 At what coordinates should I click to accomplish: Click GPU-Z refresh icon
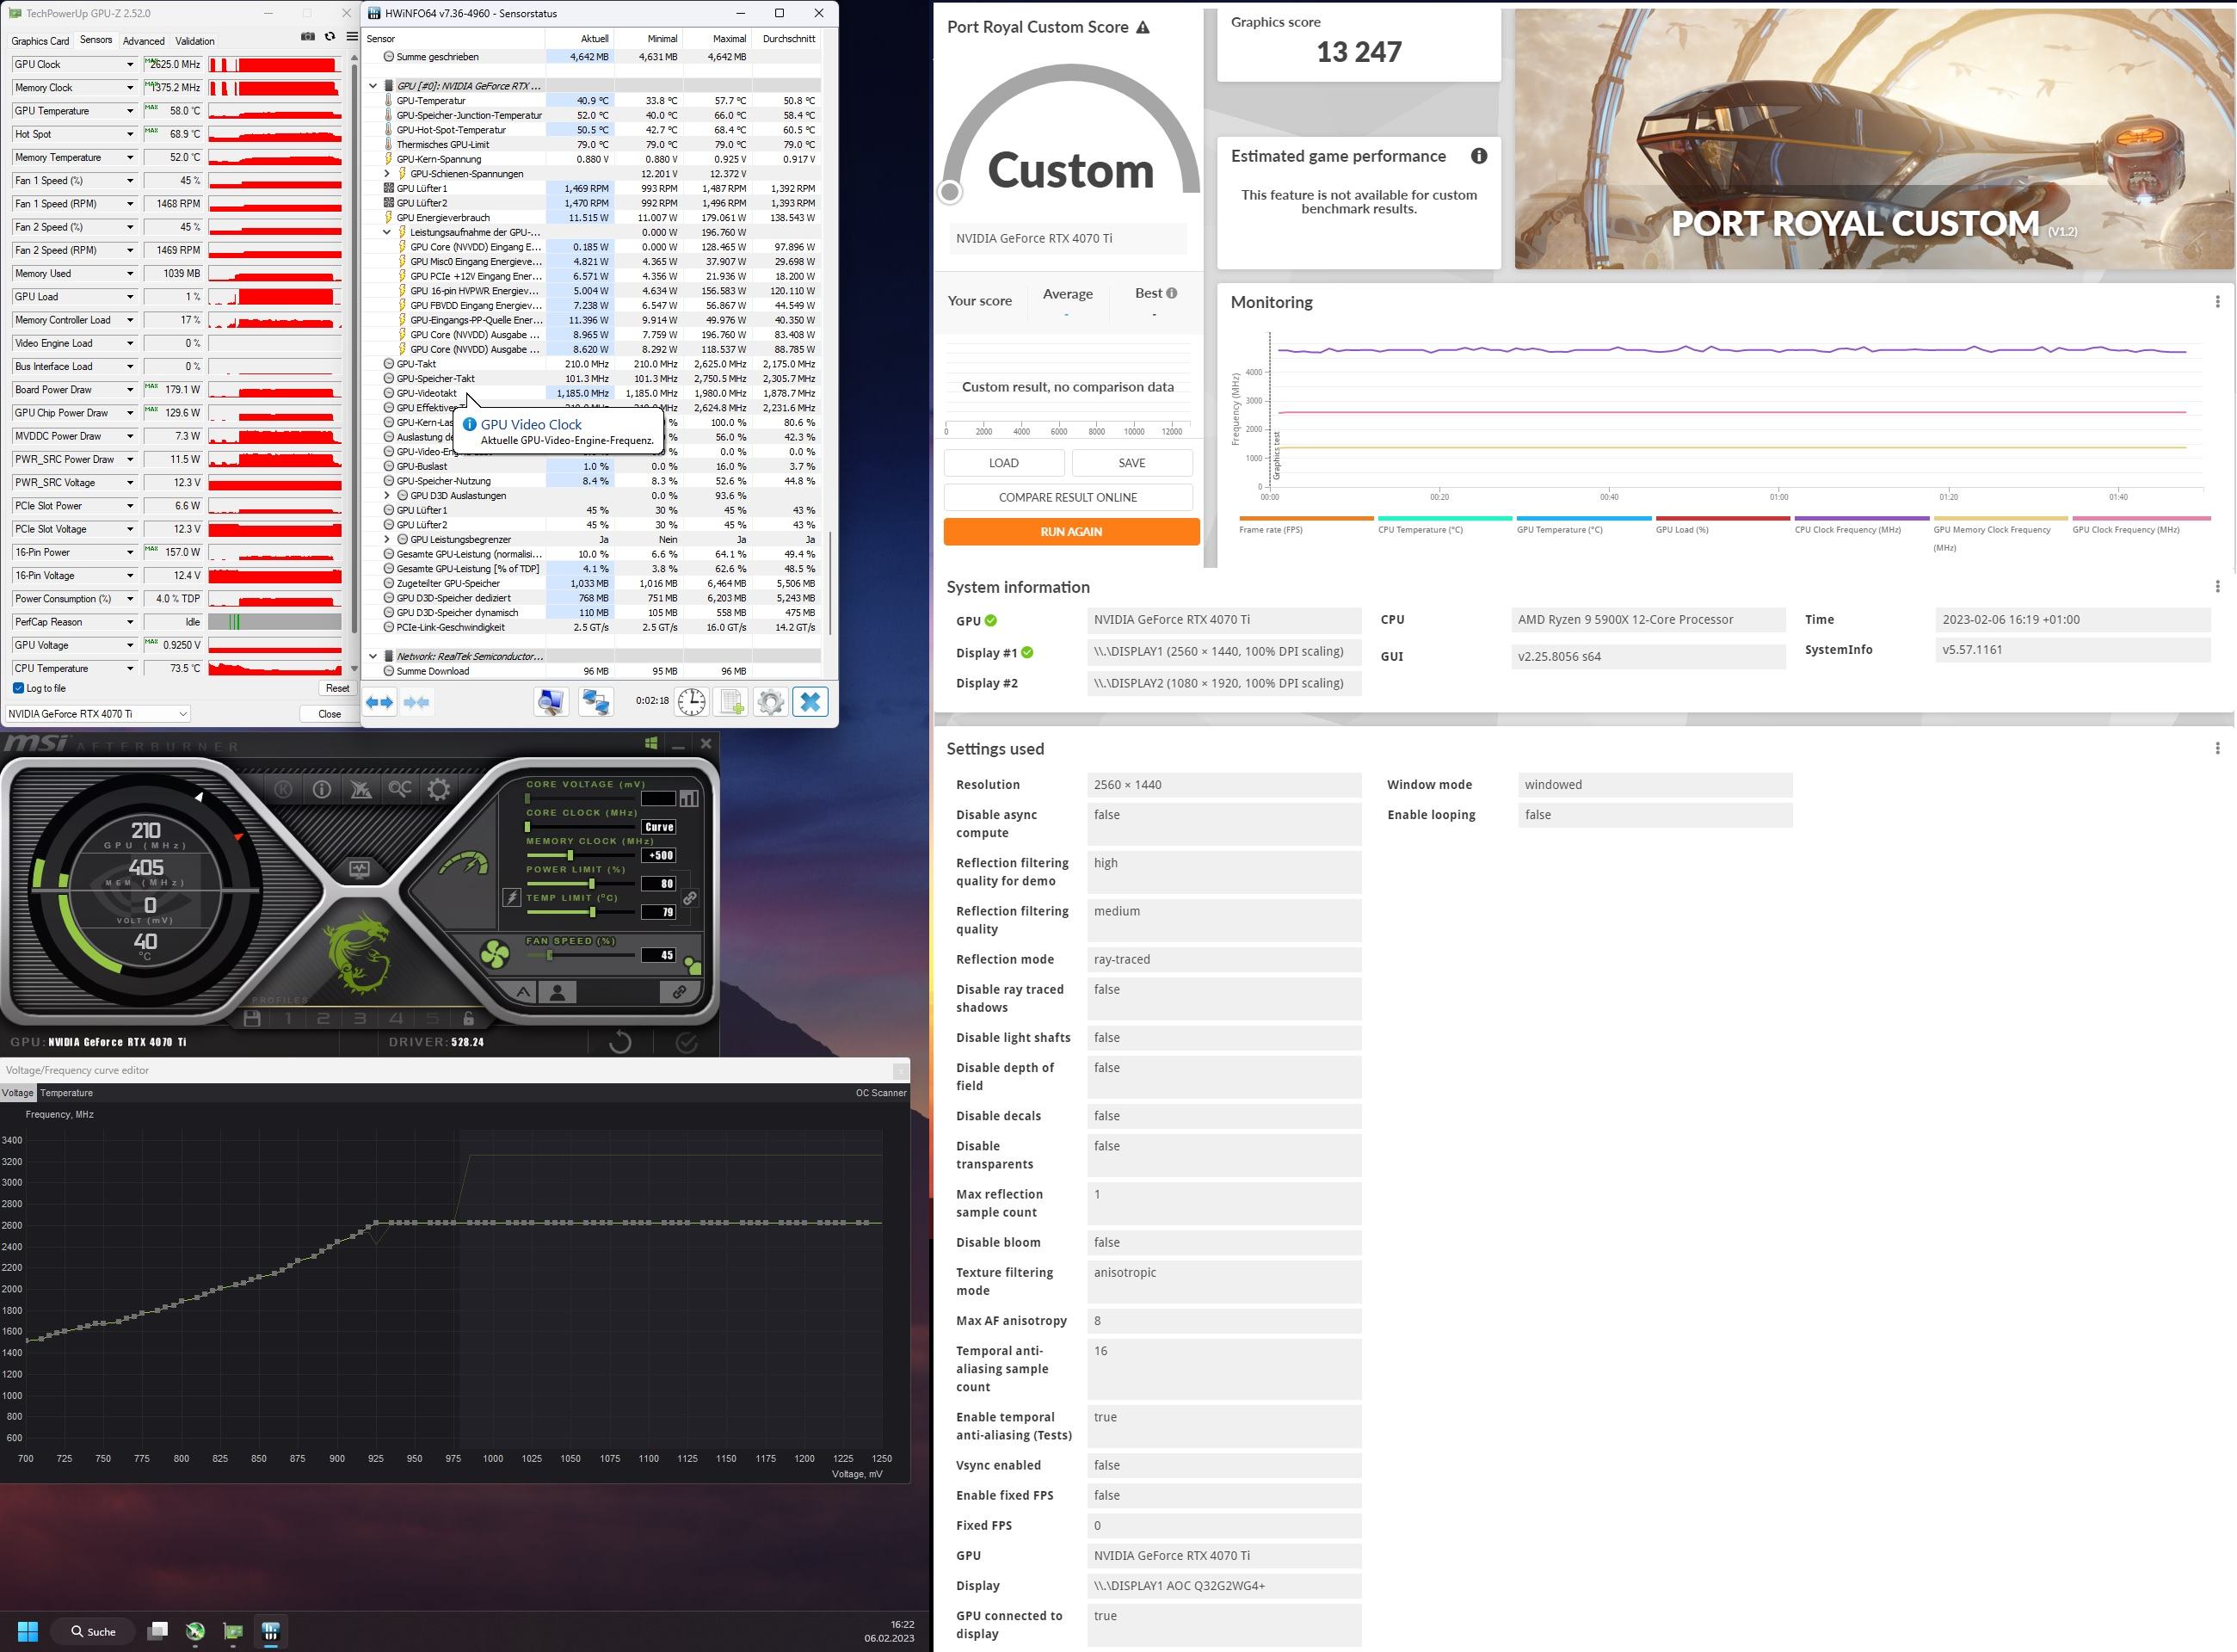[x=330, y=37]
